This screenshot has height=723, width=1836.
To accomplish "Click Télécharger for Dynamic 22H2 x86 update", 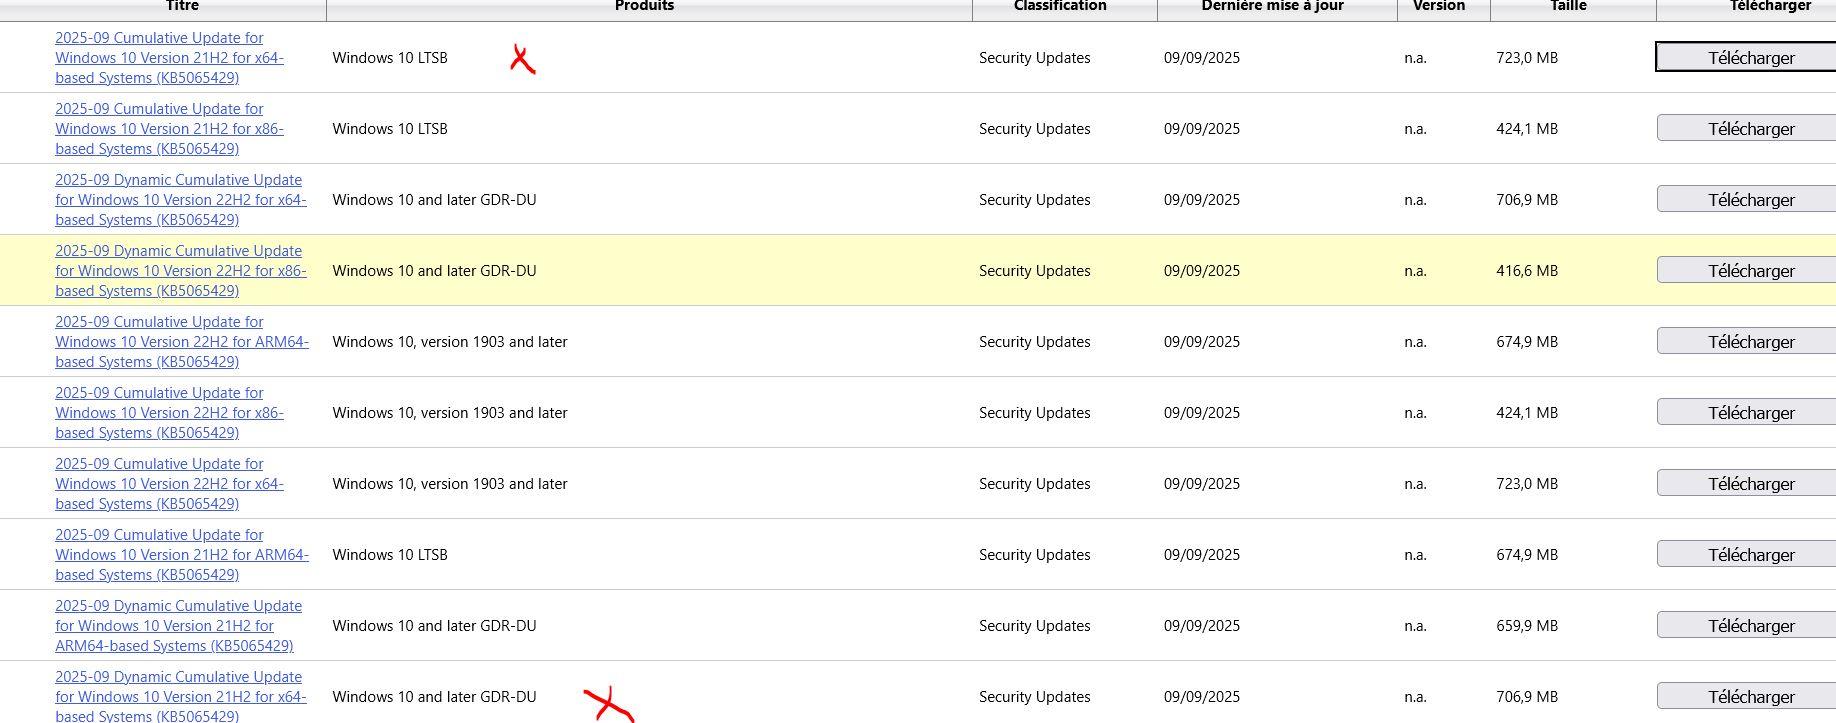I will coord(1746,270).
